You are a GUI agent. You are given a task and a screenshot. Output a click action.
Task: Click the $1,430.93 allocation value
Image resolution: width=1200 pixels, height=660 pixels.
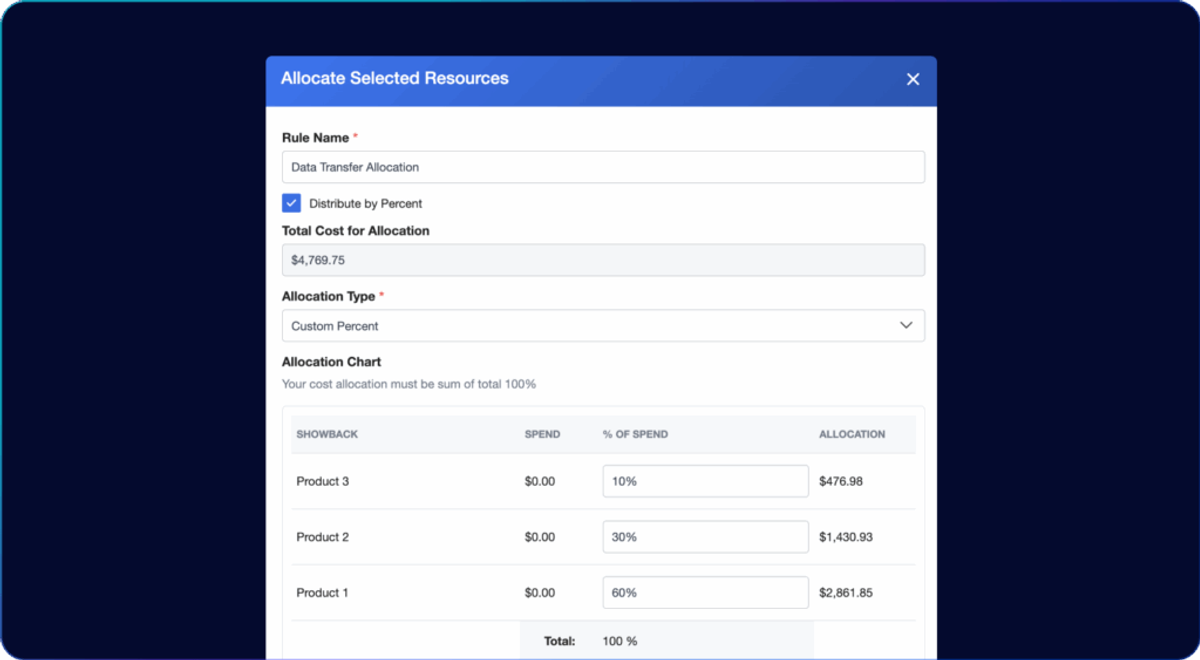[x=846, y=537]
